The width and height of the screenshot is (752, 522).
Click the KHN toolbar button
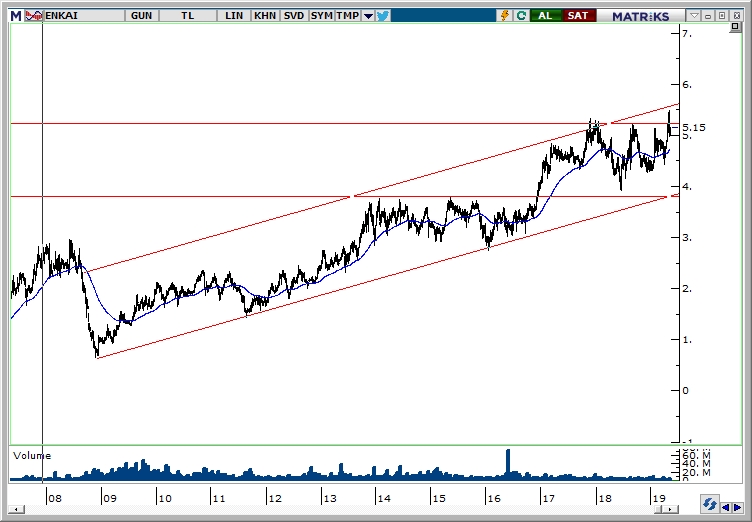pyautogui.click(x=265, y=16)
